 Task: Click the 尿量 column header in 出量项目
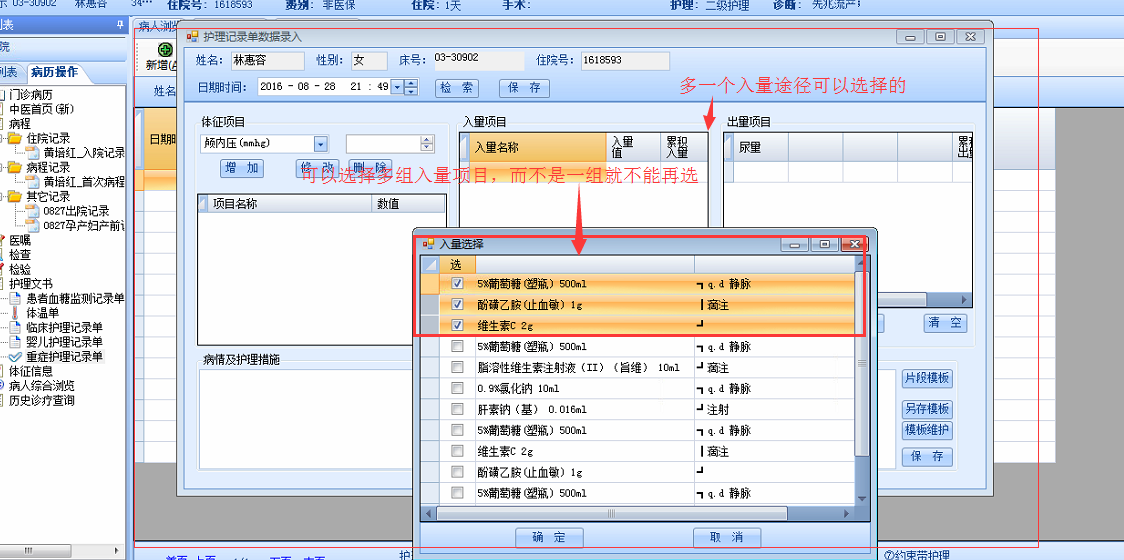pos(761,148)
